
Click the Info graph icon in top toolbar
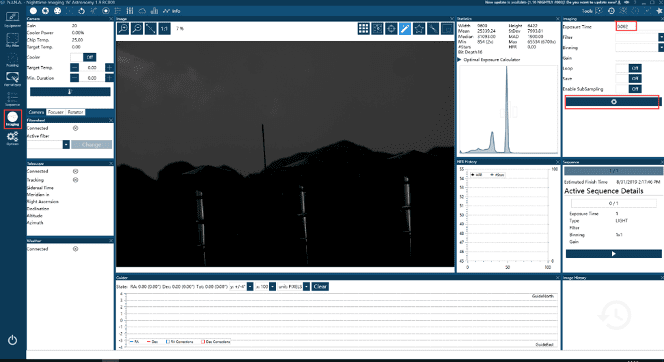(172, 11)
